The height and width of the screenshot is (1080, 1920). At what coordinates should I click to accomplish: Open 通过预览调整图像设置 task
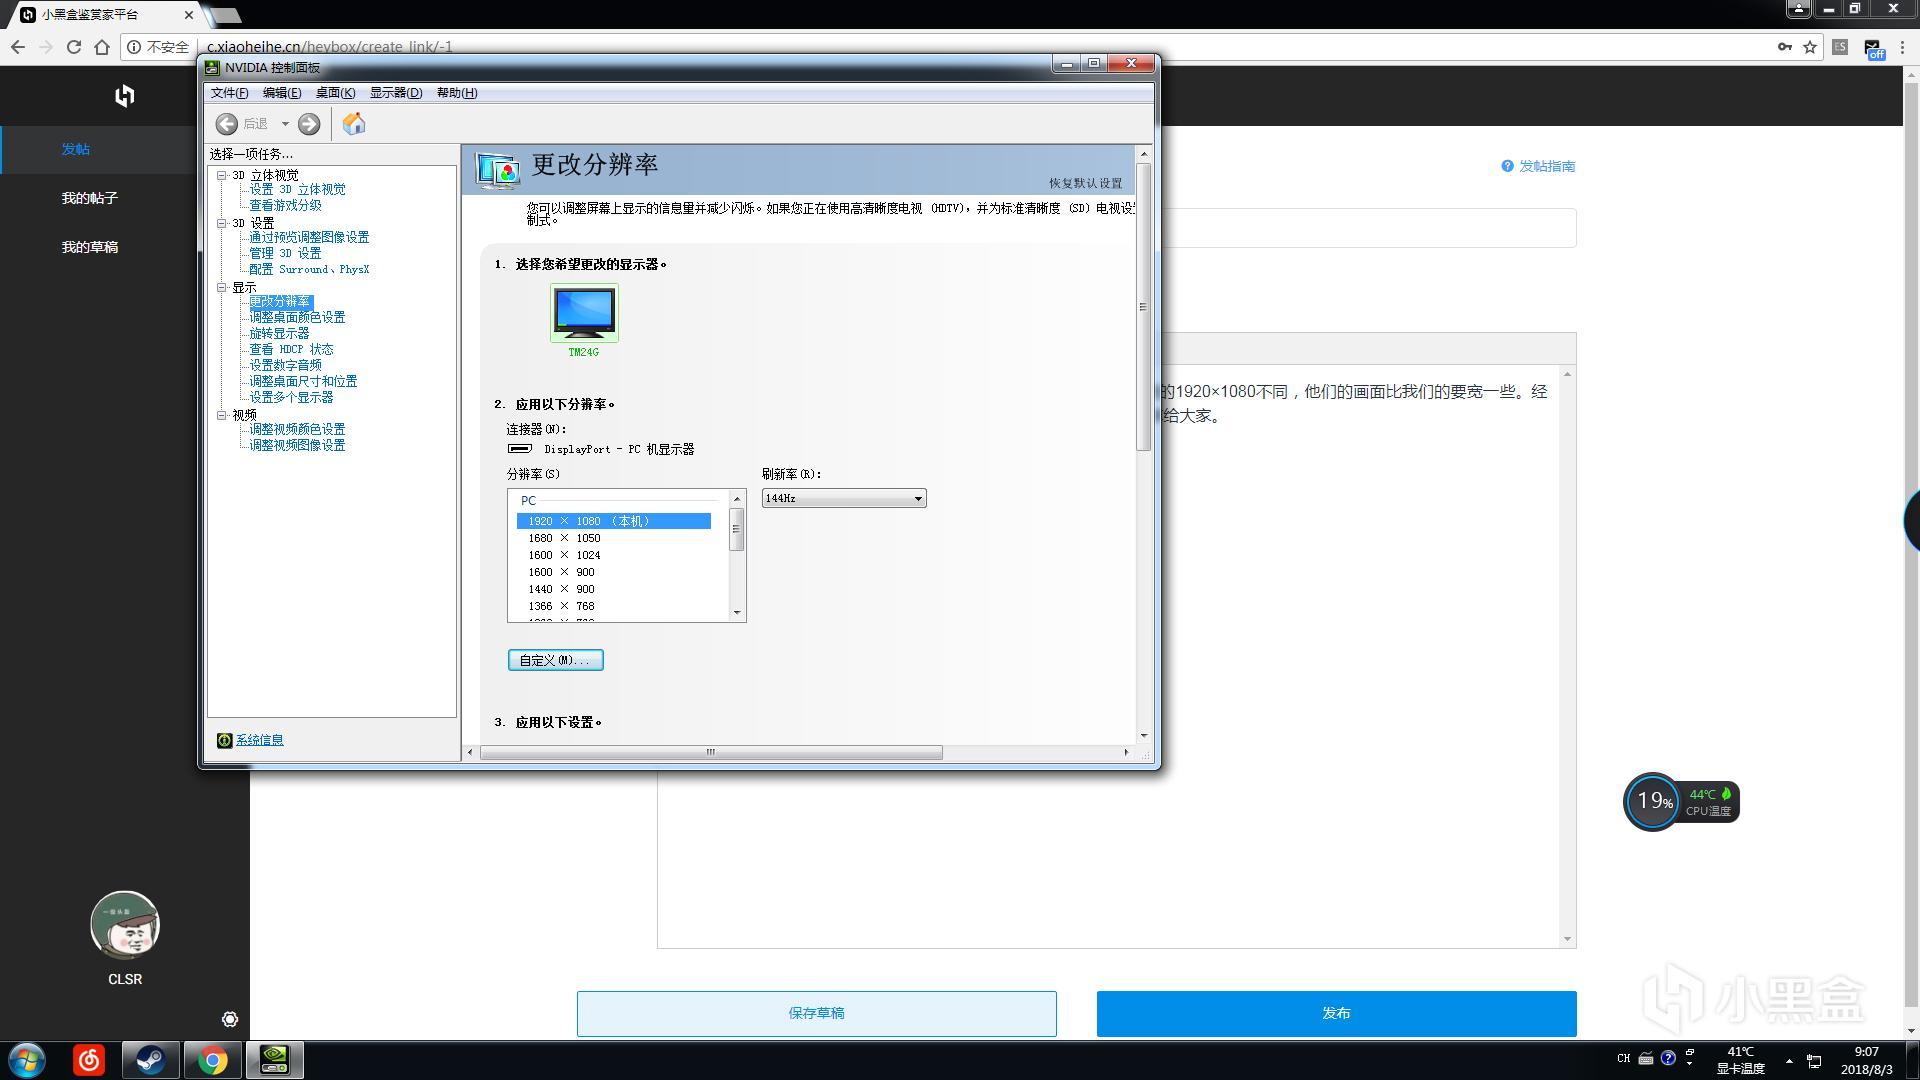tap(309, 237)
